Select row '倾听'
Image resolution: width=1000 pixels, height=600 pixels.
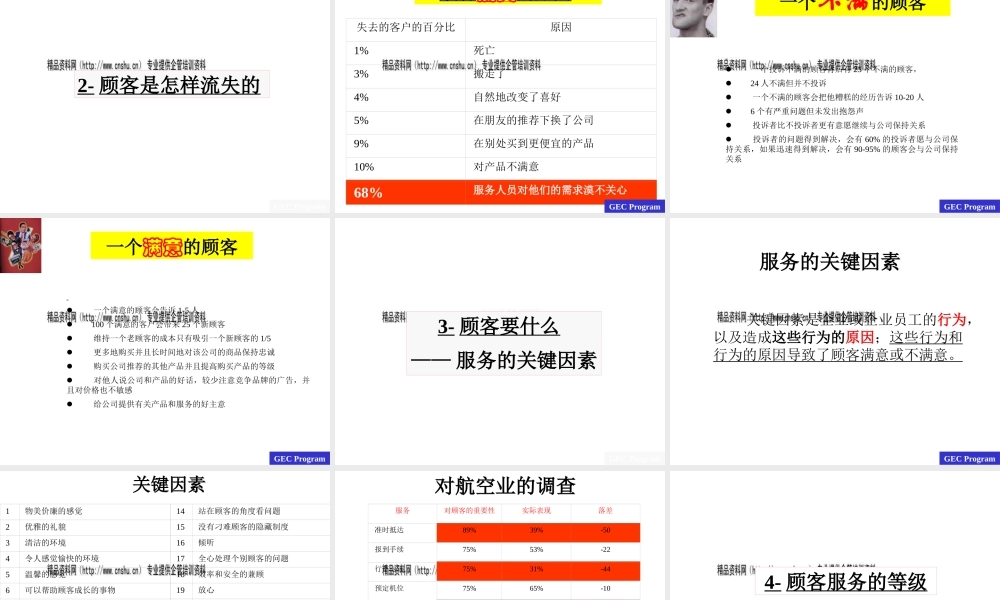coord(206,543)
